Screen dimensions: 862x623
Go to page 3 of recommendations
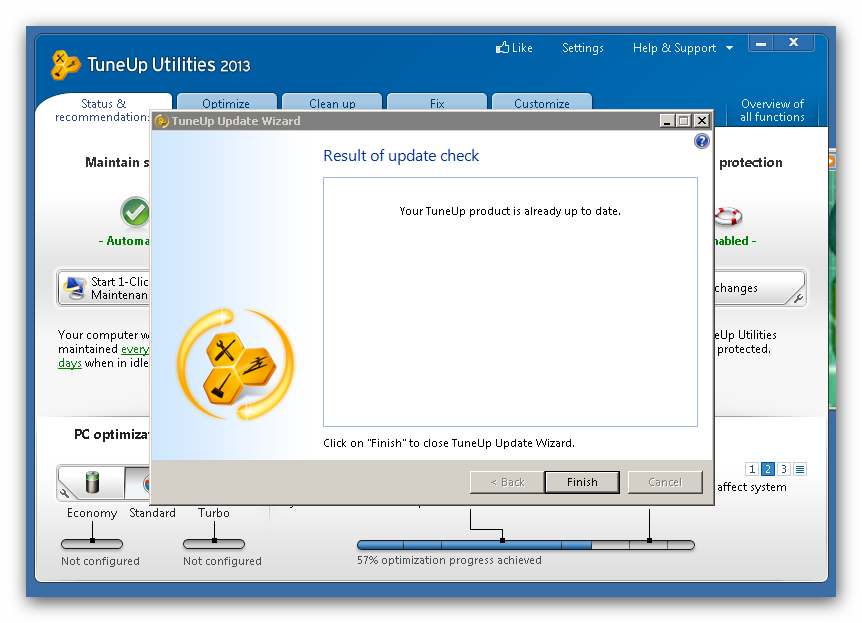pyautogui.click(x=784, y=469)
